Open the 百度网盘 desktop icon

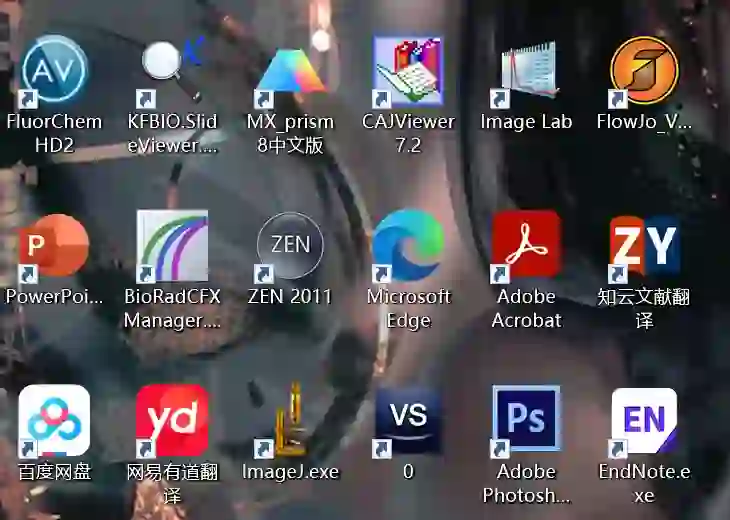point(54,421)
